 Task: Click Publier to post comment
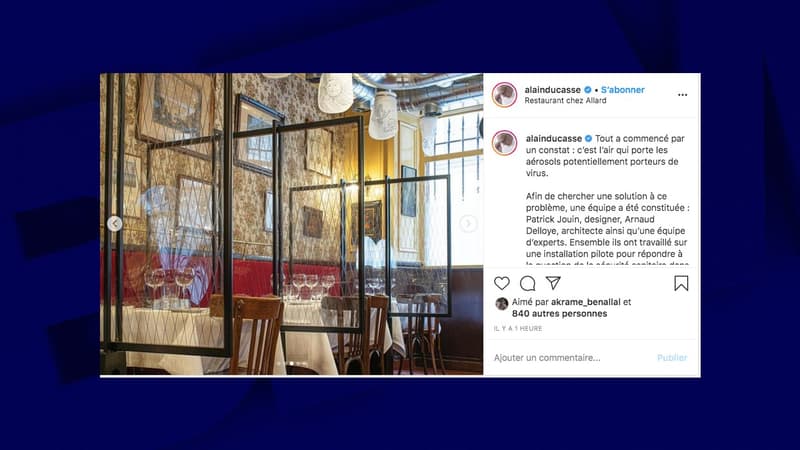click(672, 358)
